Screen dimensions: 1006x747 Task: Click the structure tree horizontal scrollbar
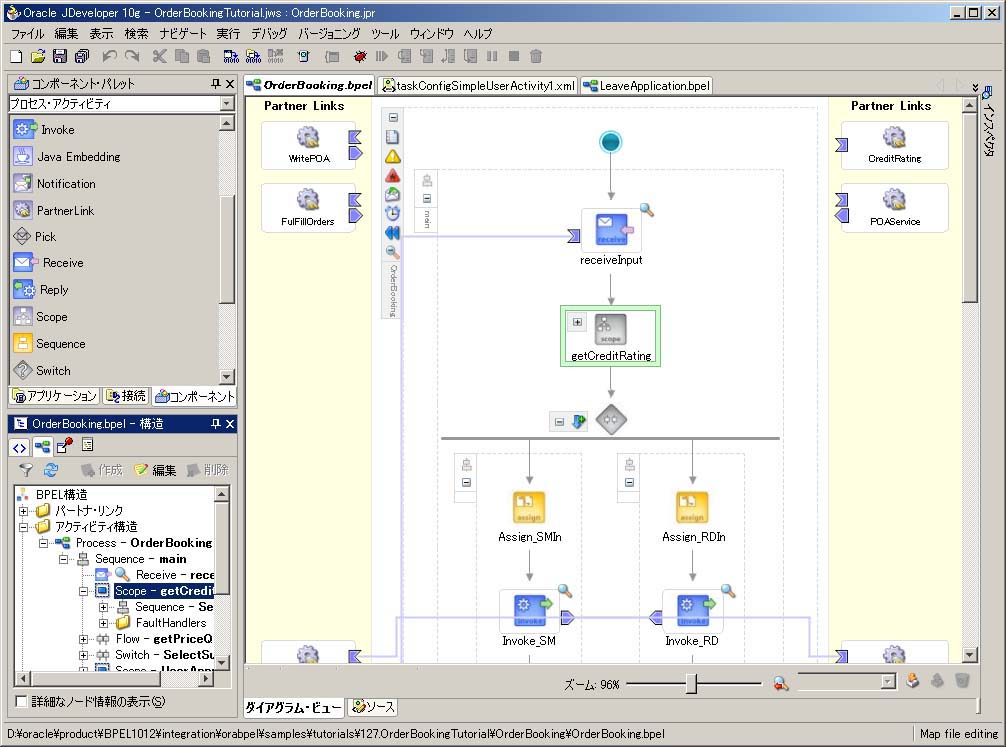(114, 678)
